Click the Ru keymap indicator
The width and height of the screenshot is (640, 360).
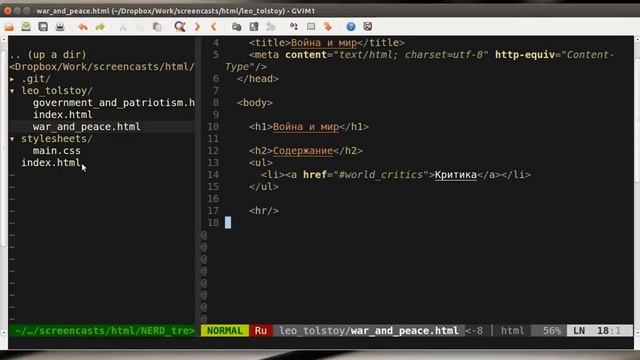261,331
